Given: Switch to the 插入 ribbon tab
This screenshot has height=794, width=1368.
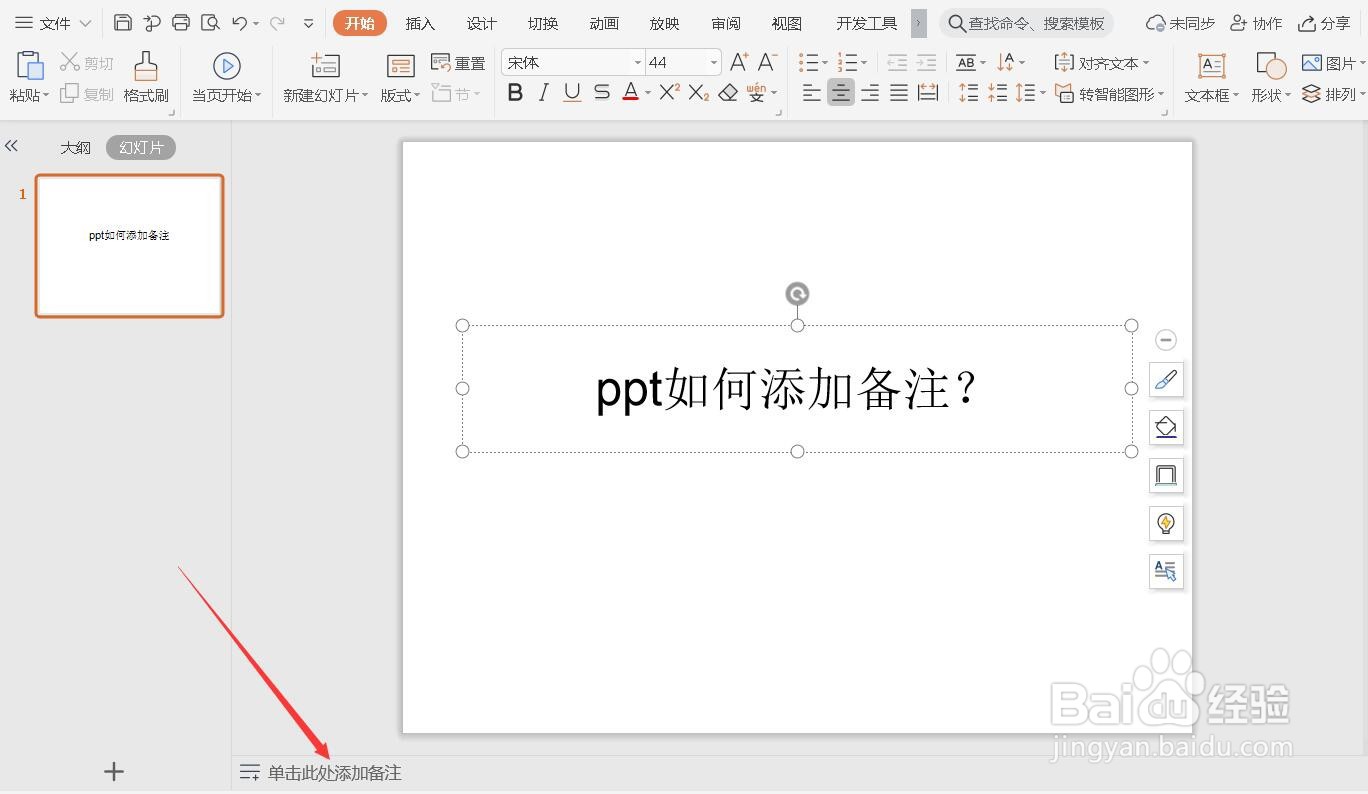Looking at the screenshot, I should point(420,23).
